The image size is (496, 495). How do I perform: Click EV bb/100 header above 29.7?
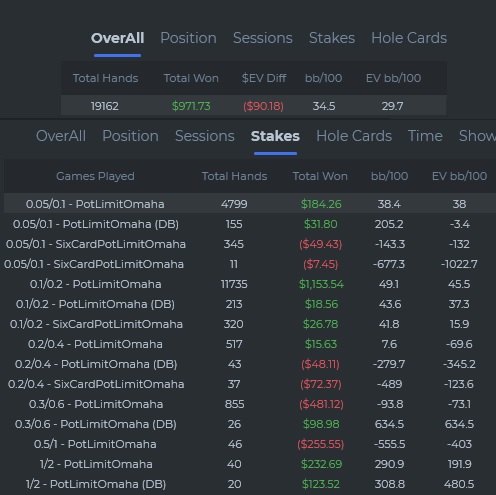(393, 78)
